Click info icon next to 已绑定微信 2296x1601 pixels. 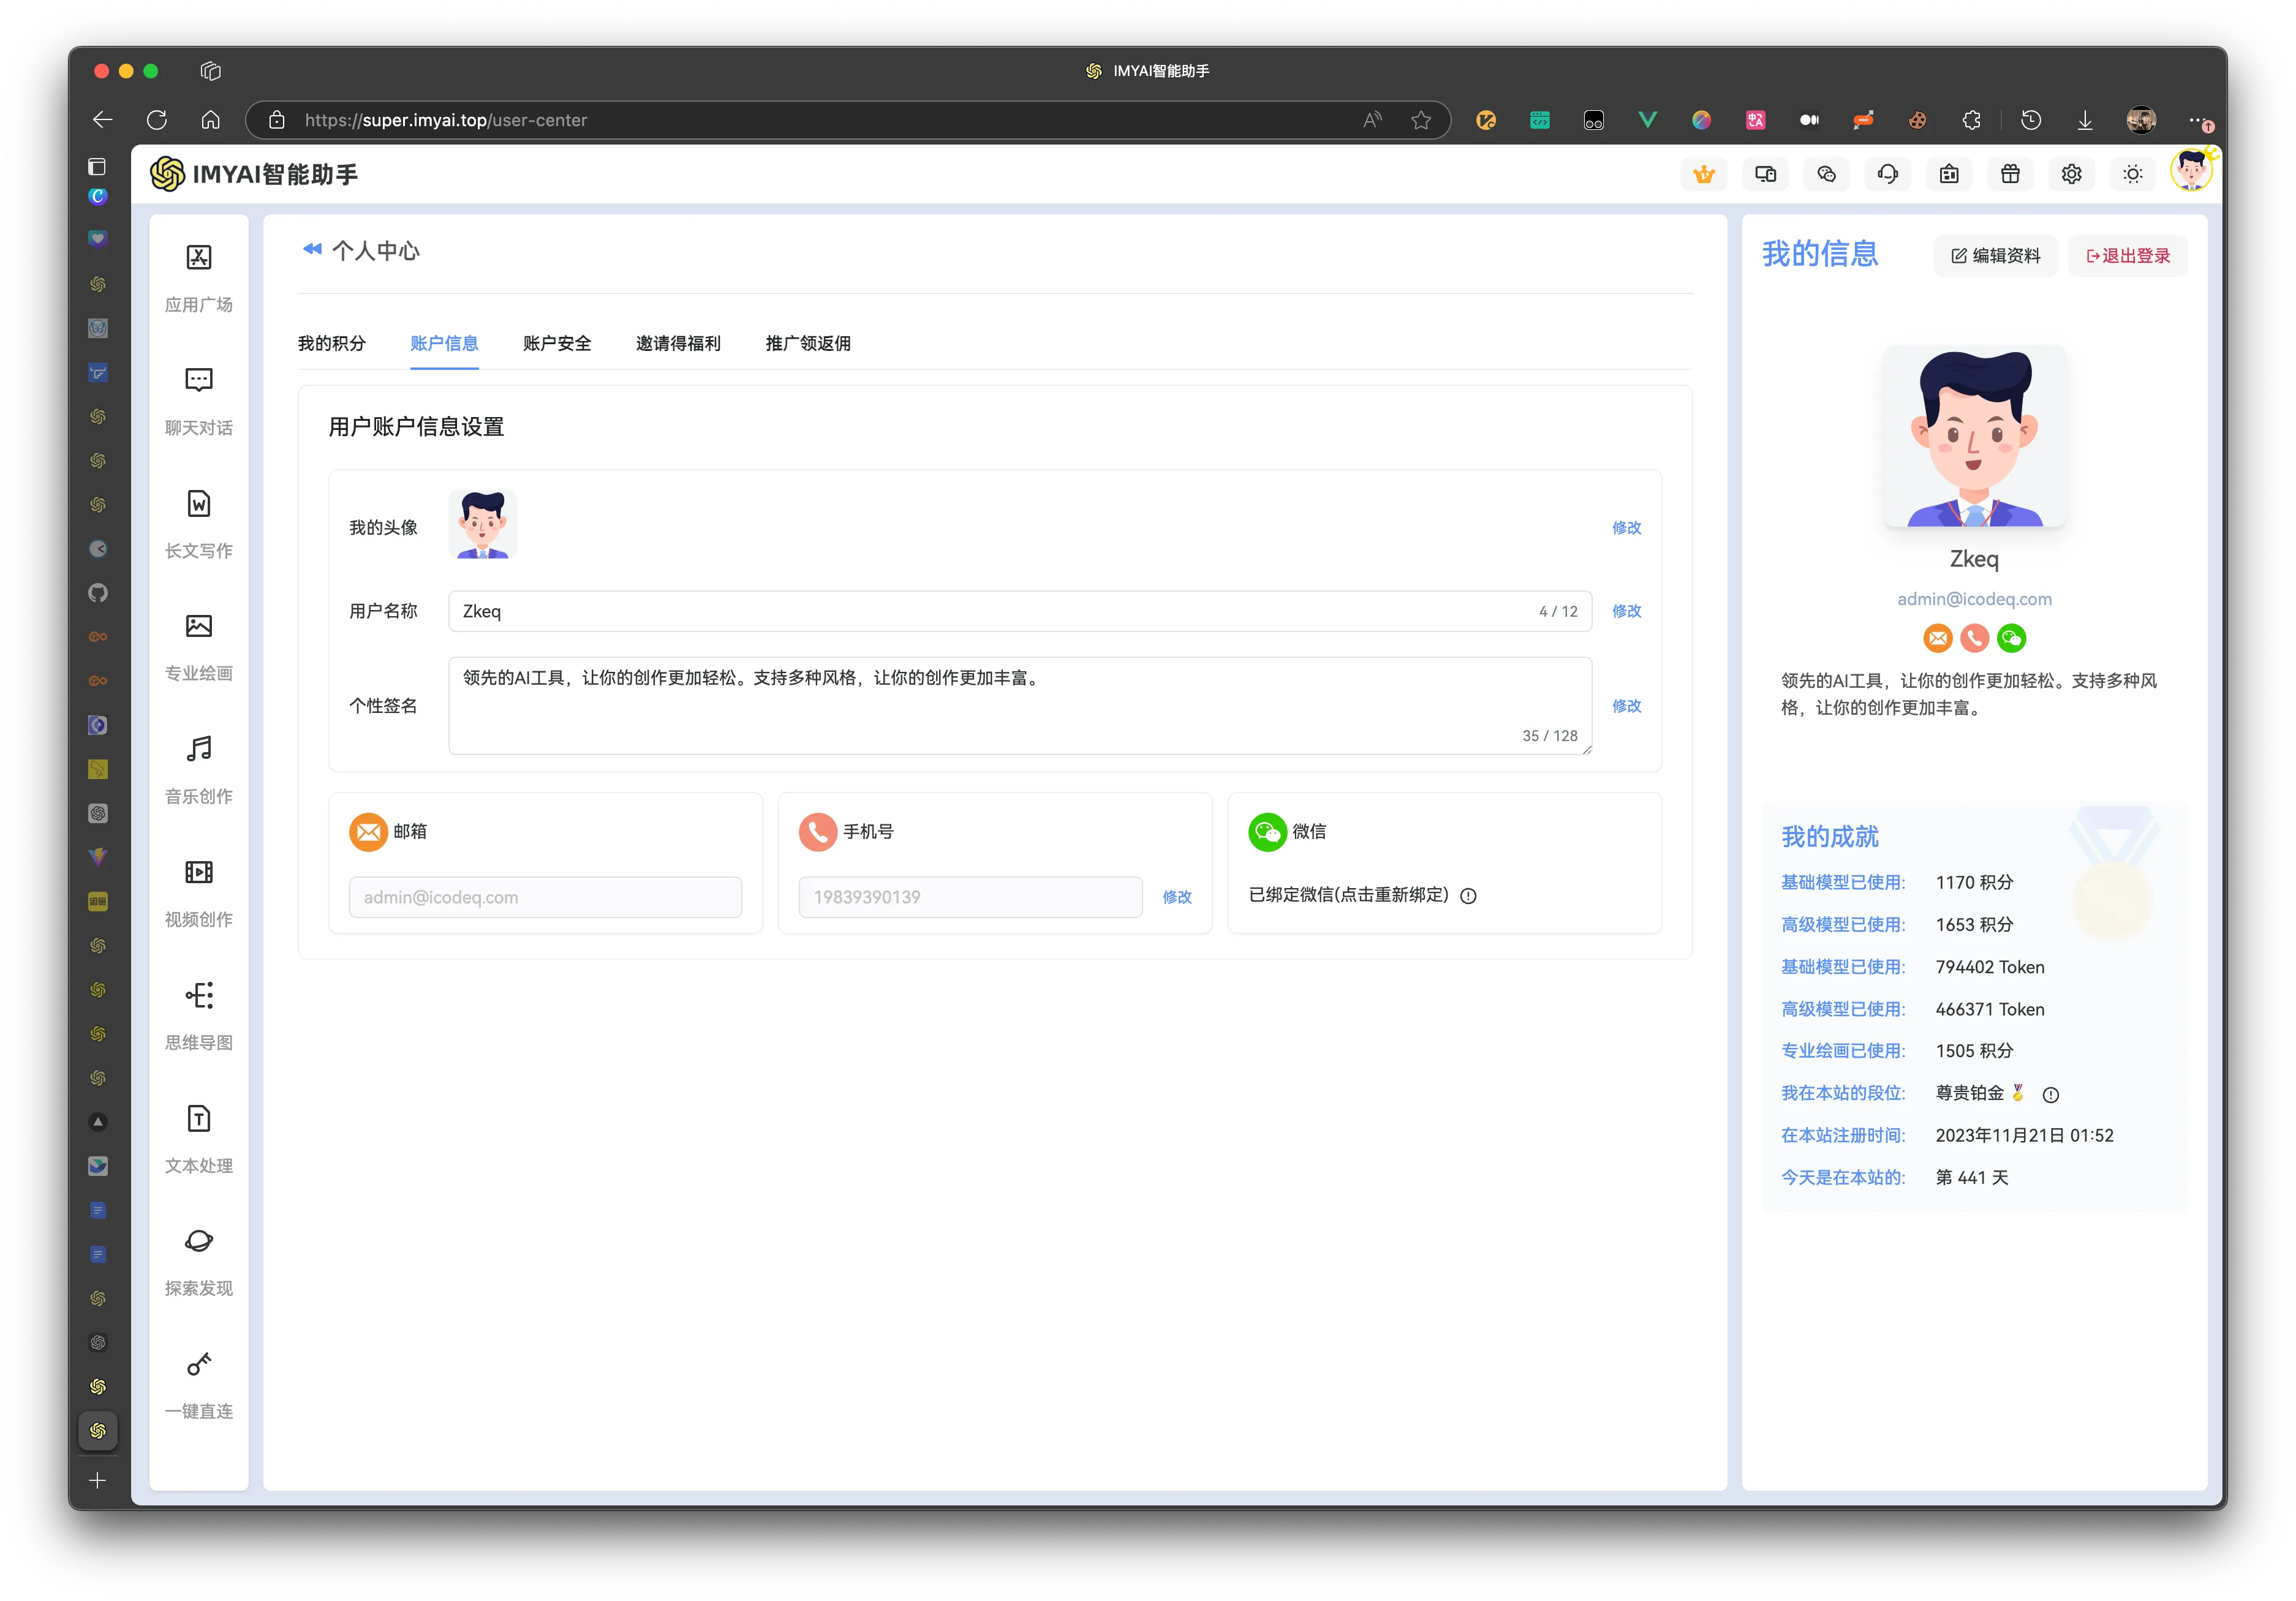point(1468,895)
